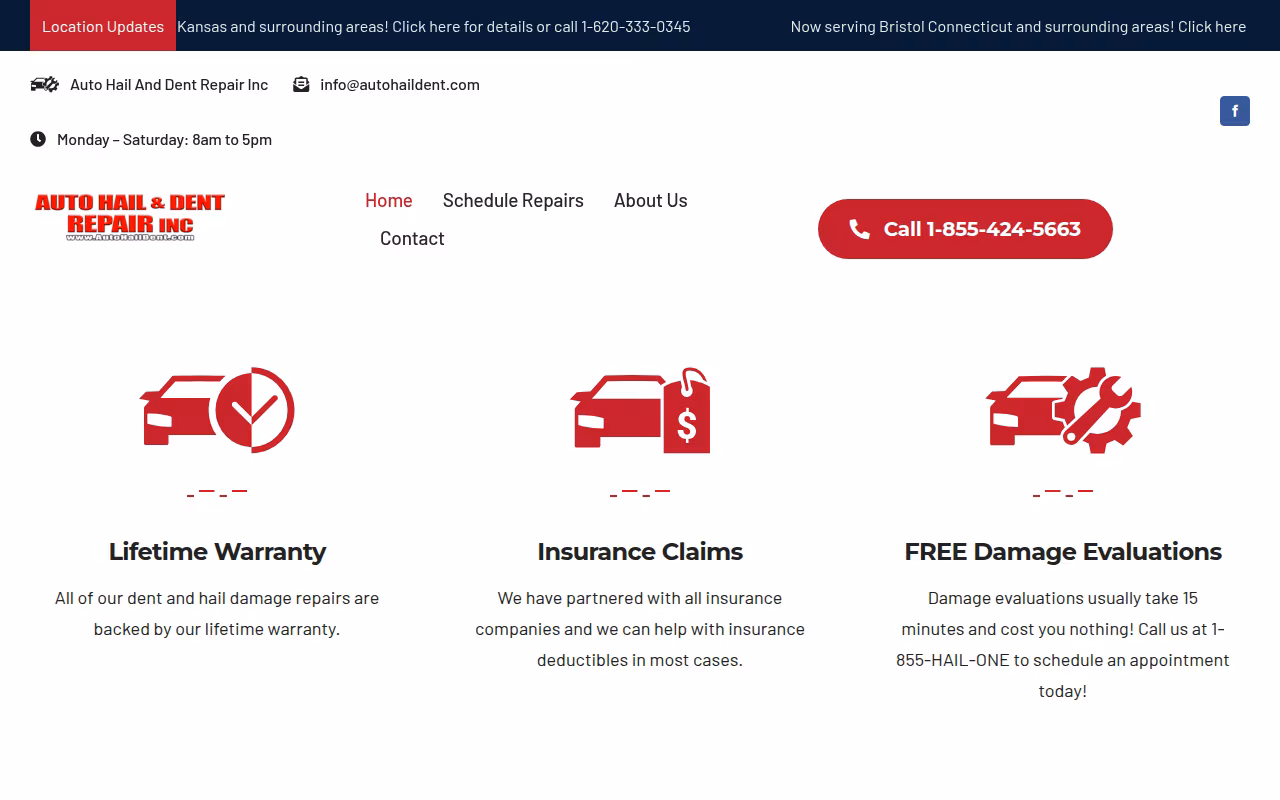Click the Call 1-855-424-5663 button
The width and height of the screenshot is (1280, 800).
[x=965, y=229]
